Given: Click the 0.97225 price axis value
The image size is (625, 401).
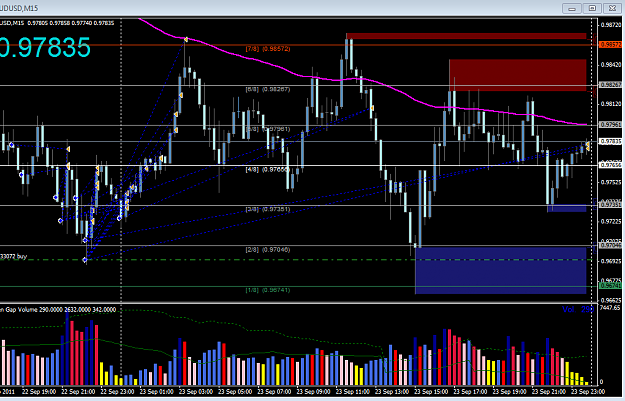Looking at the screenshot, I should (611, 222).
